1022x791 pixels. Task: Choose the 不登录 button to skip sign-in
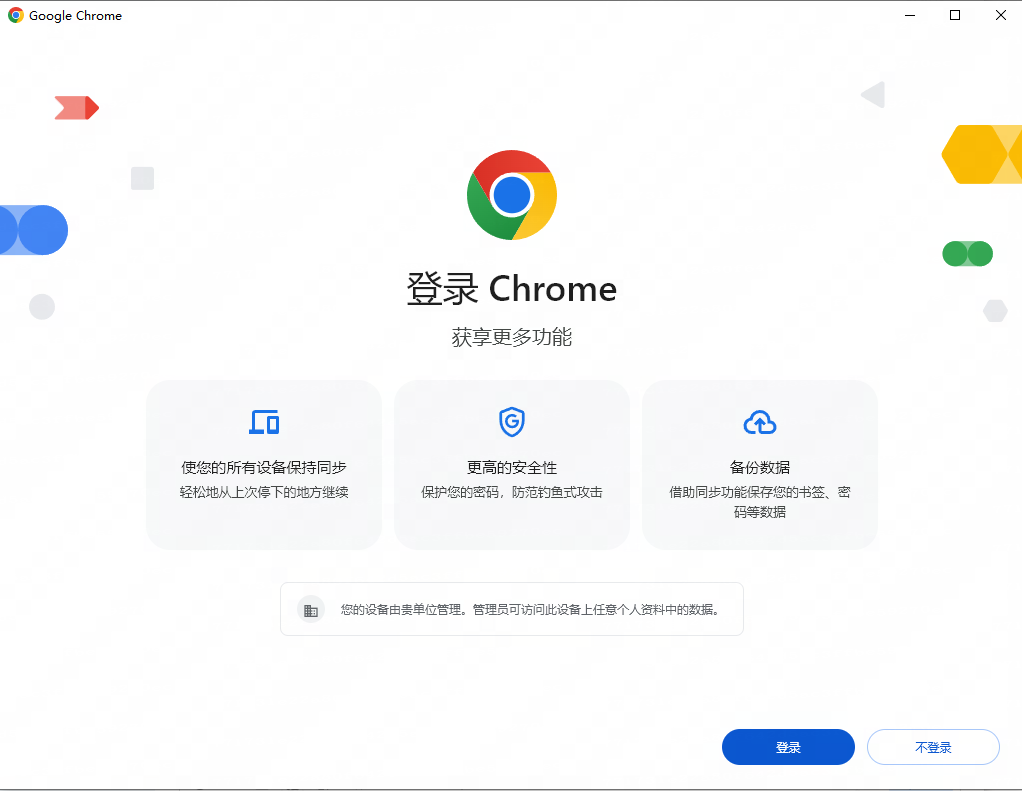[933, 747]
